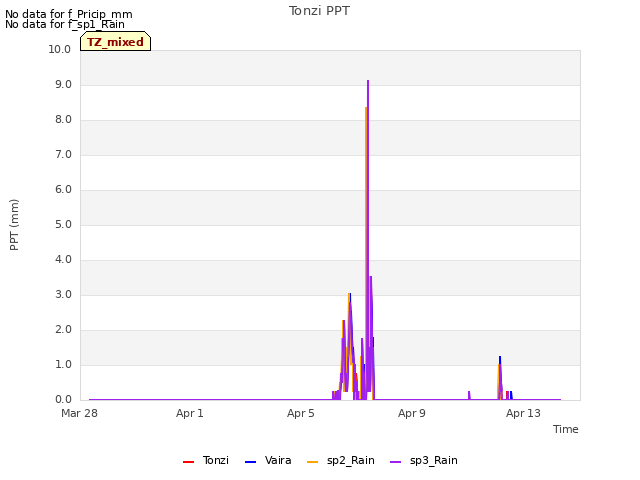Click the TZ_mixed annotation label
This screenshot has width=640, height=480.
[116, 42]
